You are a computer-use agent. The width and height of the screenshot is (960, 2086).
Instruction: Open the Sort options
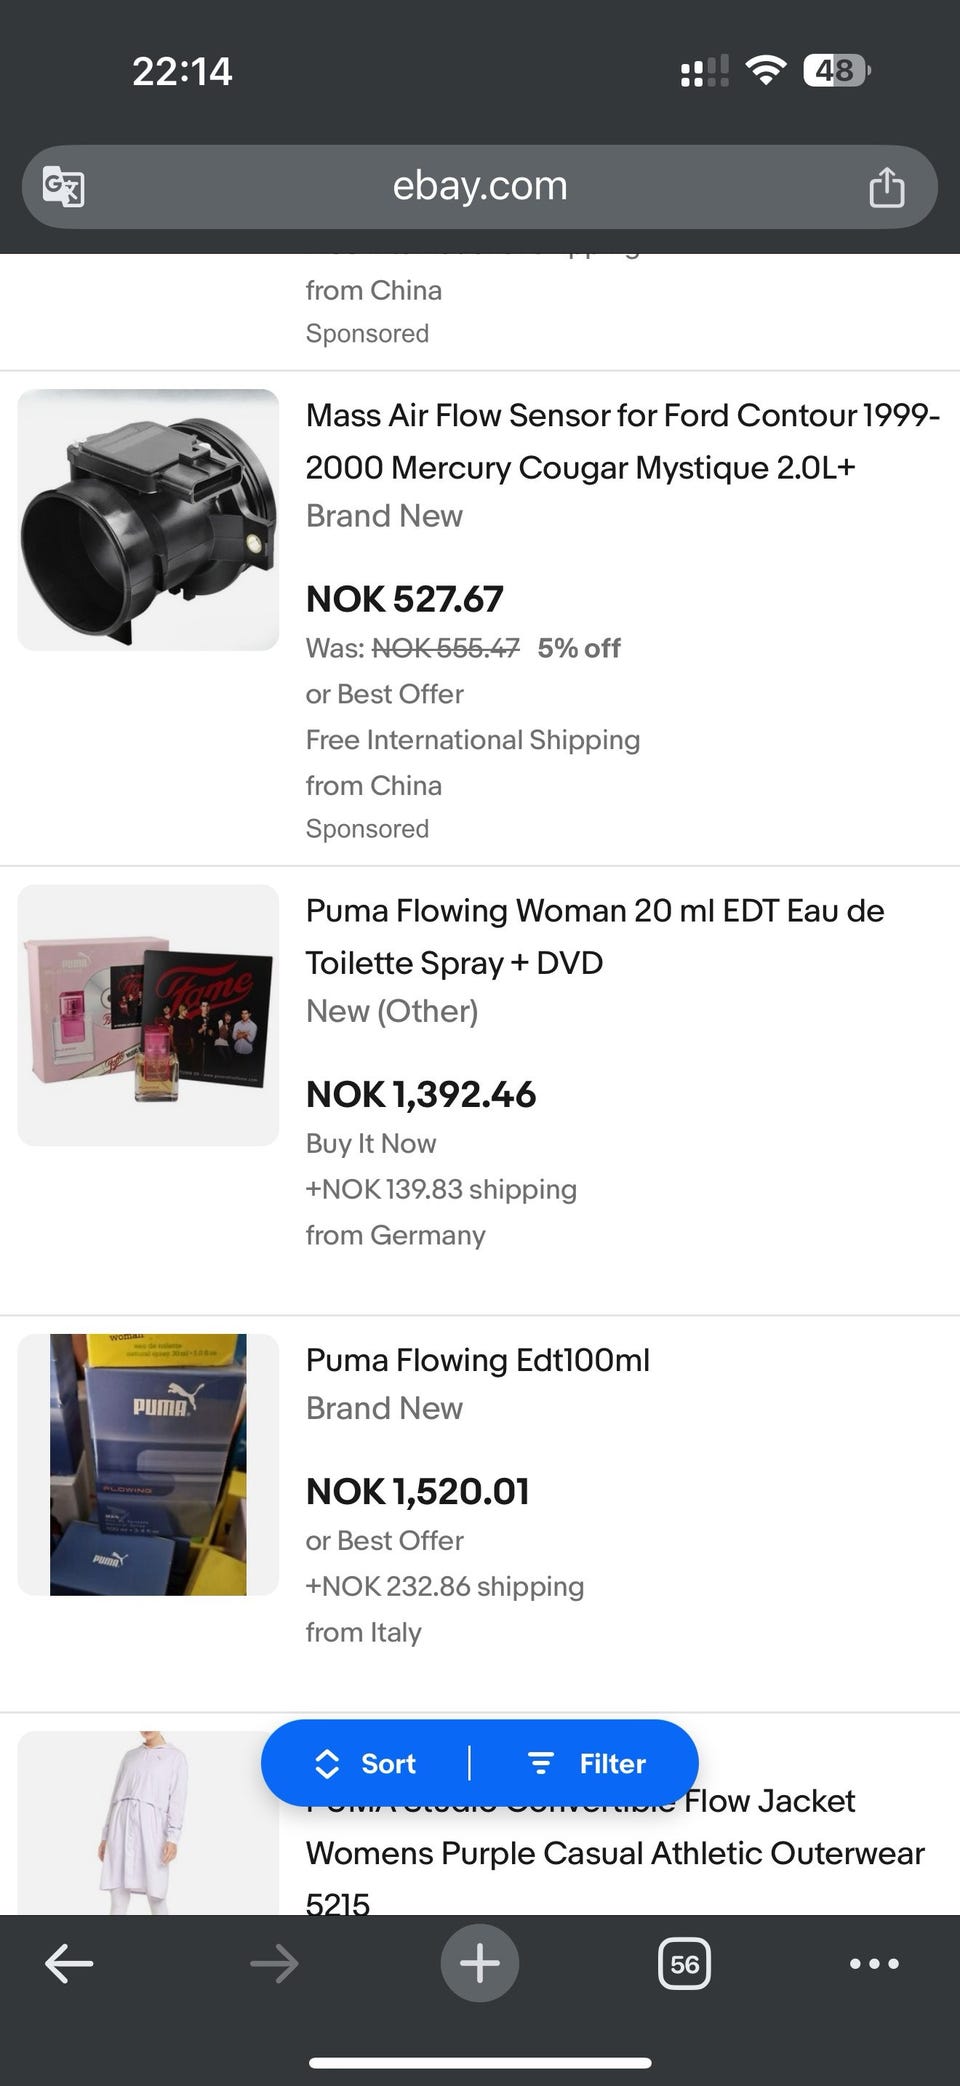(366, 1763)
